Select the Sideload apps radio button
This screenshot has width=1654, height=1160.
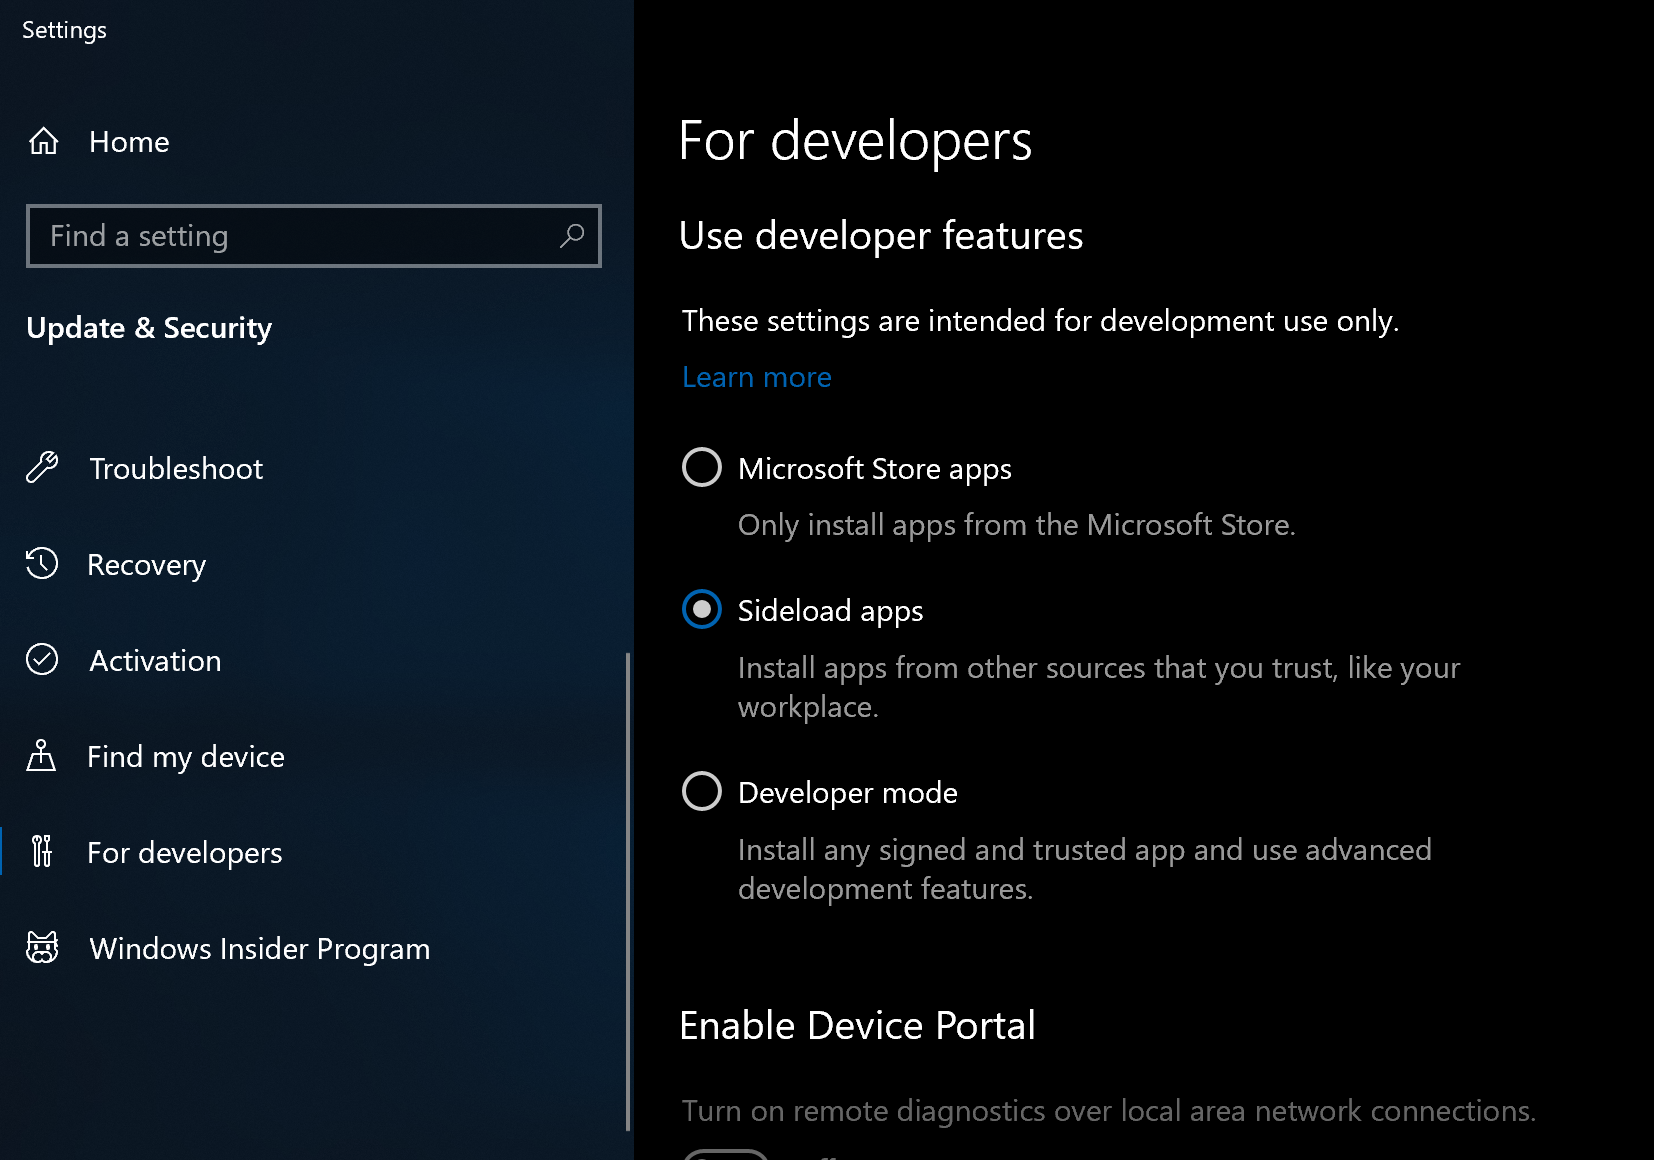[x=701, y=609]
